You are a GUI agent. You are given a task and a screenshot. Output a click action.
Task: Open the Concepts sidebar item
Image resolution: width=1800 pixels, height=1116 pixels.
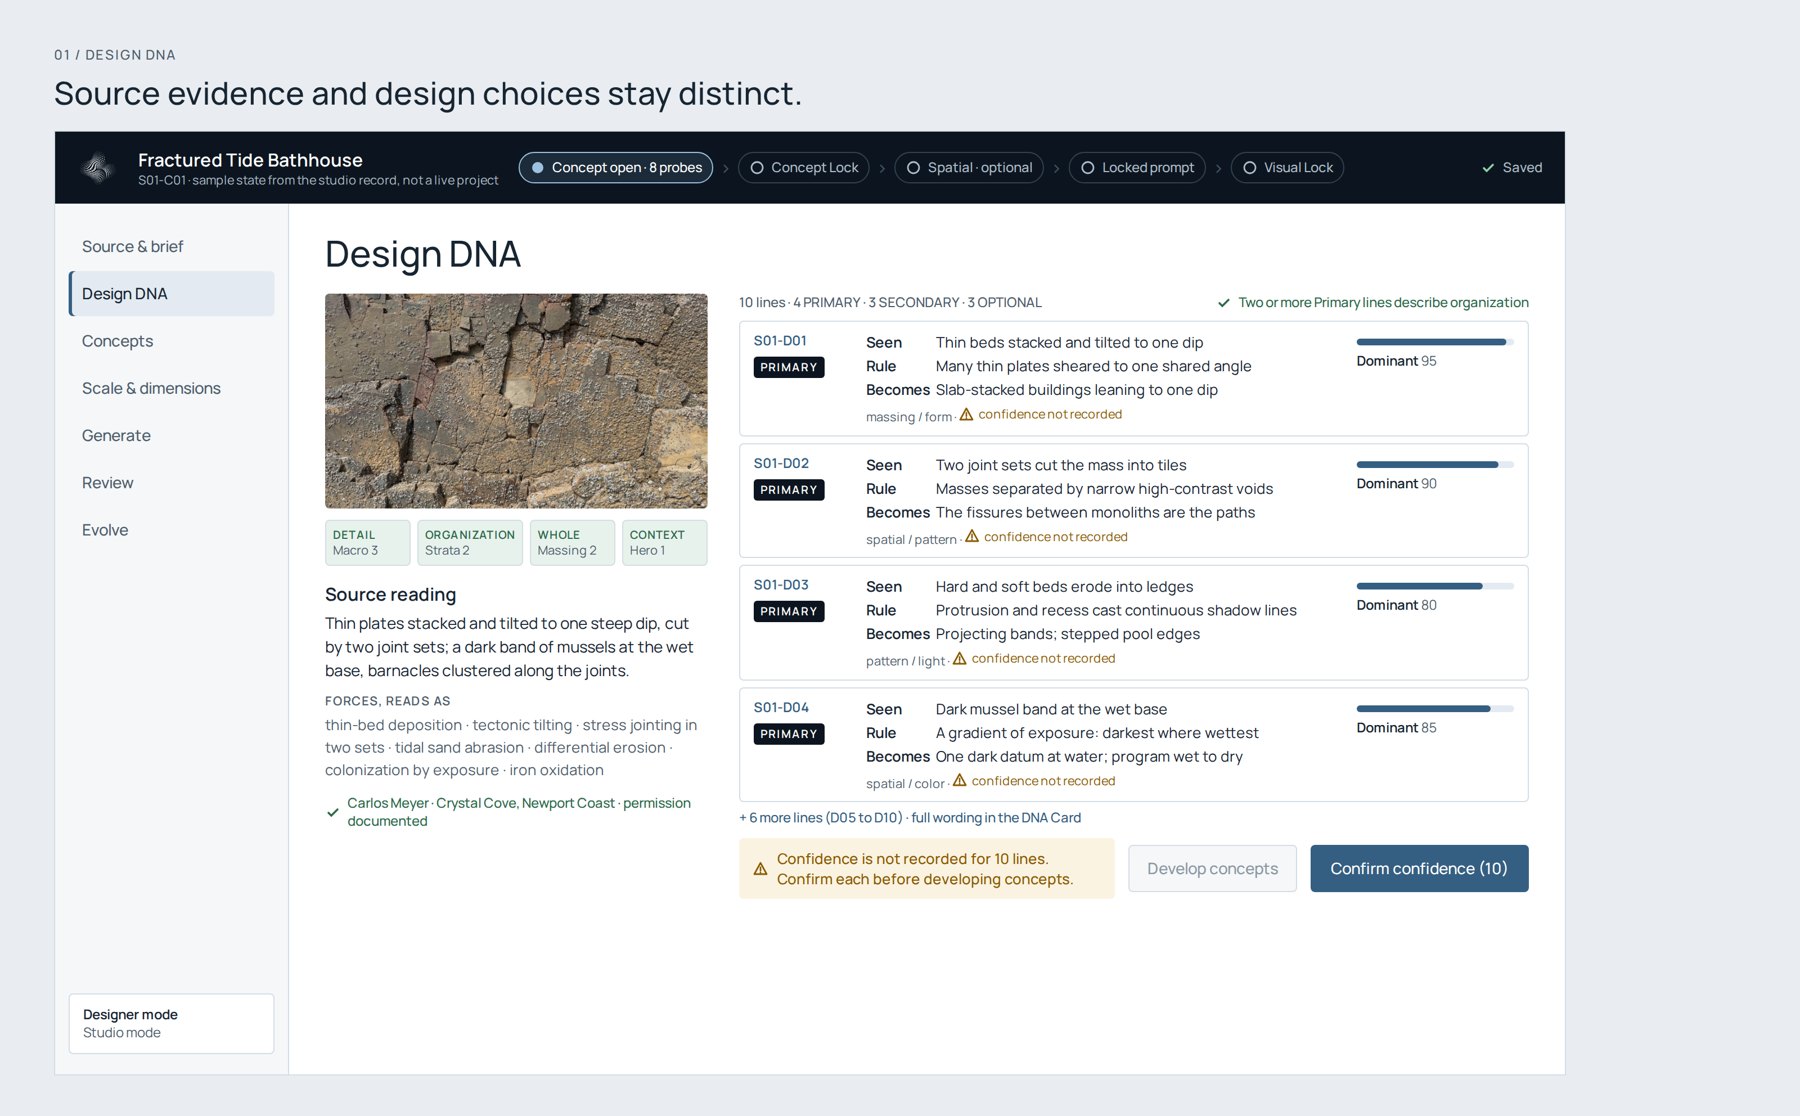(x=171, y=341)
